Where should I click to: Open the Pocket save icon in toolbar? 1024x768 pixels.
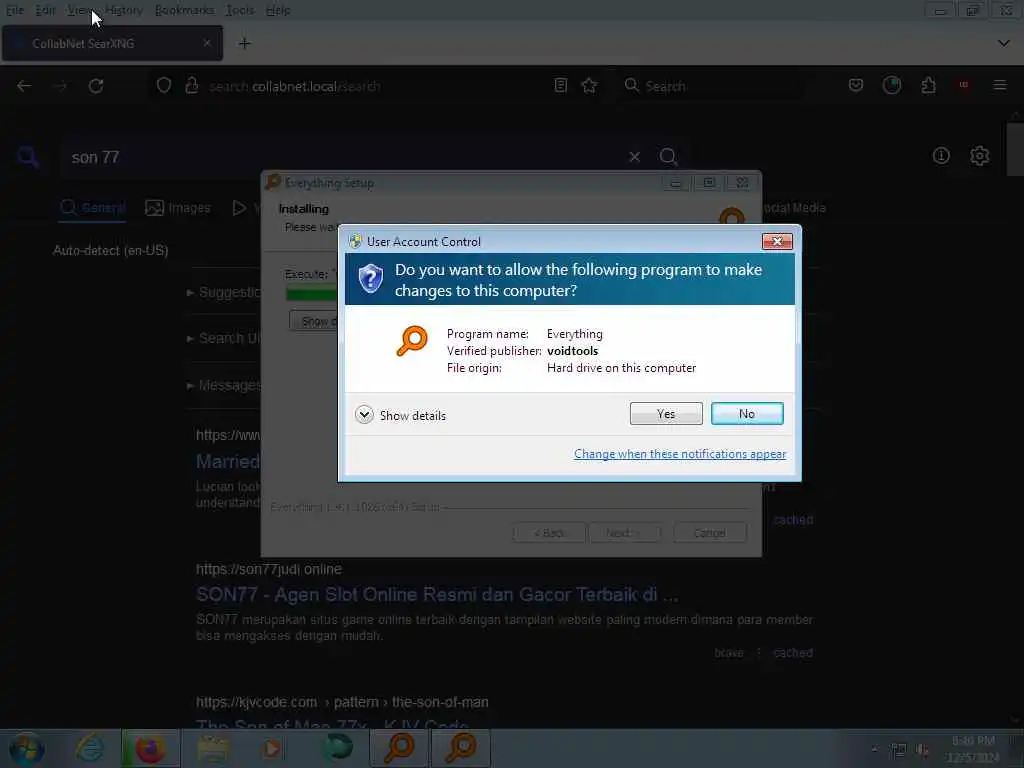pyautogui.click(x=856, y=86)
